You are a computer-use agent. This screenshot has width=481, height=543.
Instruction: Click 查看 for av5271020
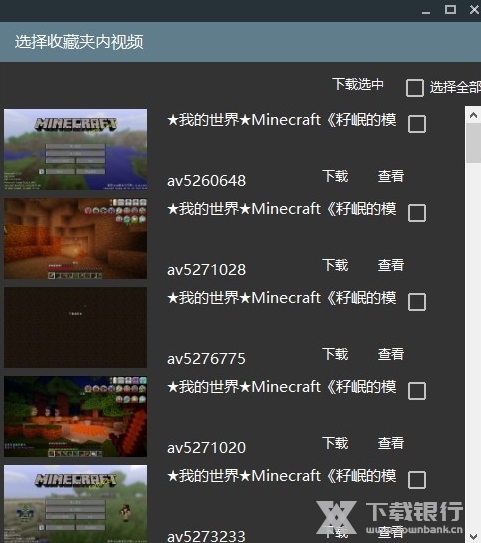coord(391,443)
